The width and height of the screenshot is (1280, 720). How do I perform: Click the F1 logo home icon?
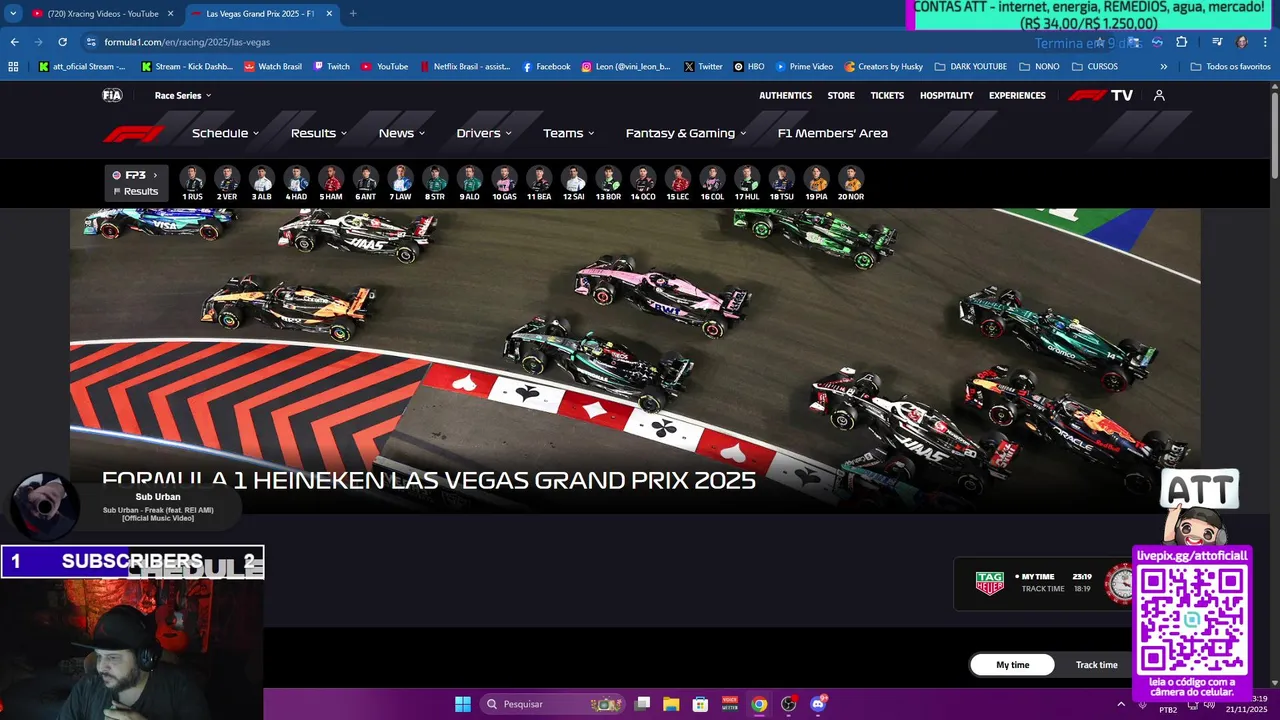tap(134, 133)
